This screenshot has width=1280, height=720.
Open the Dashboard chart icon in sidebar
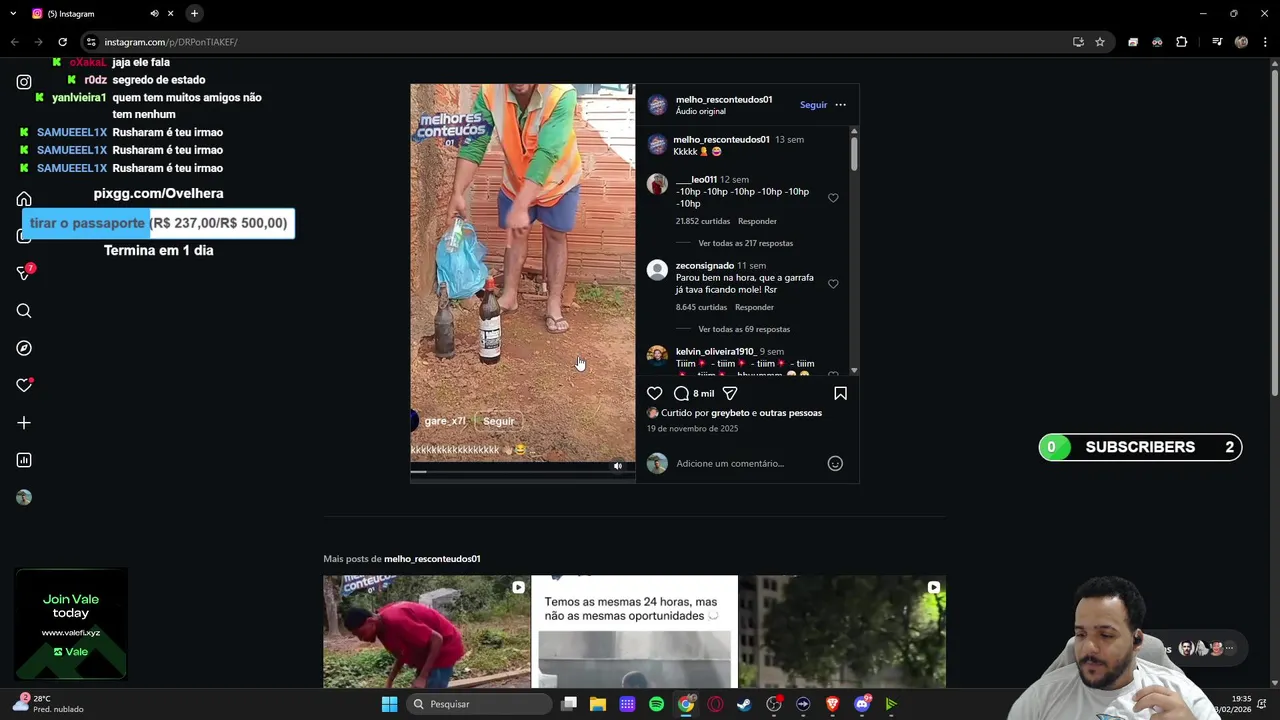click(24, 460)
